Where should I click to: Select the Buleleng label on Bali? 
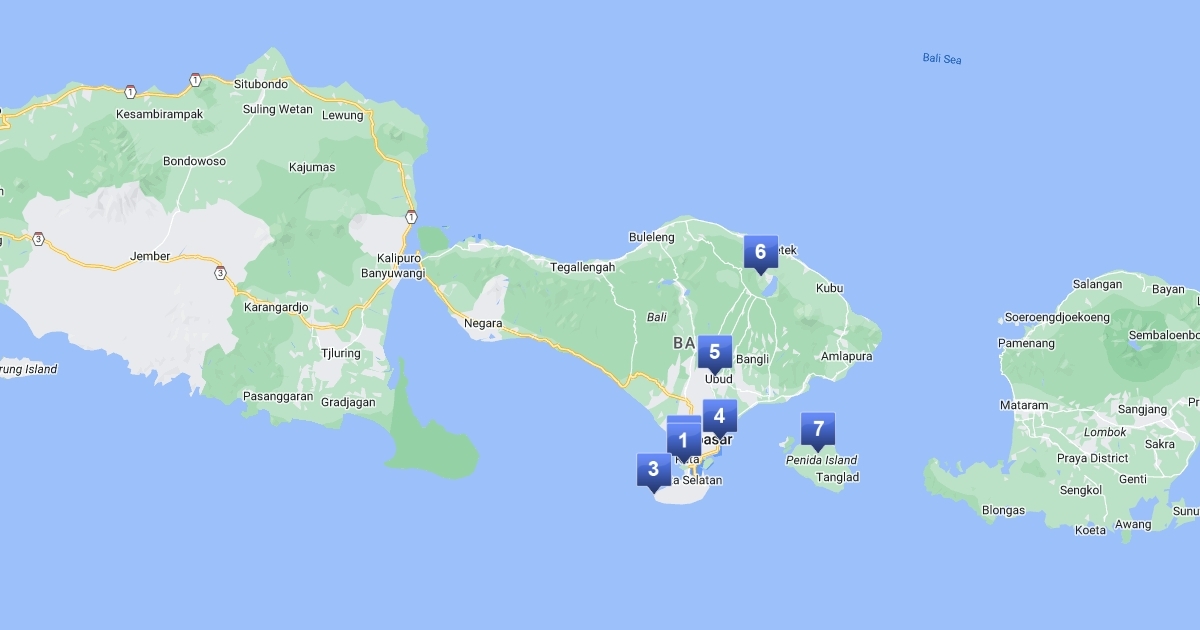coord(651,238)
